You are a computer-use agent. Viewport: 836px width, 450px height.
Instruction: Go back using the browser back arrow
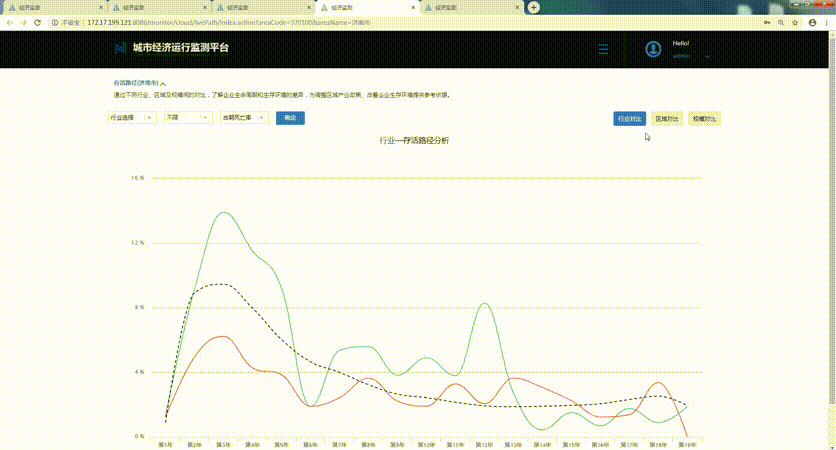[10, 23]
